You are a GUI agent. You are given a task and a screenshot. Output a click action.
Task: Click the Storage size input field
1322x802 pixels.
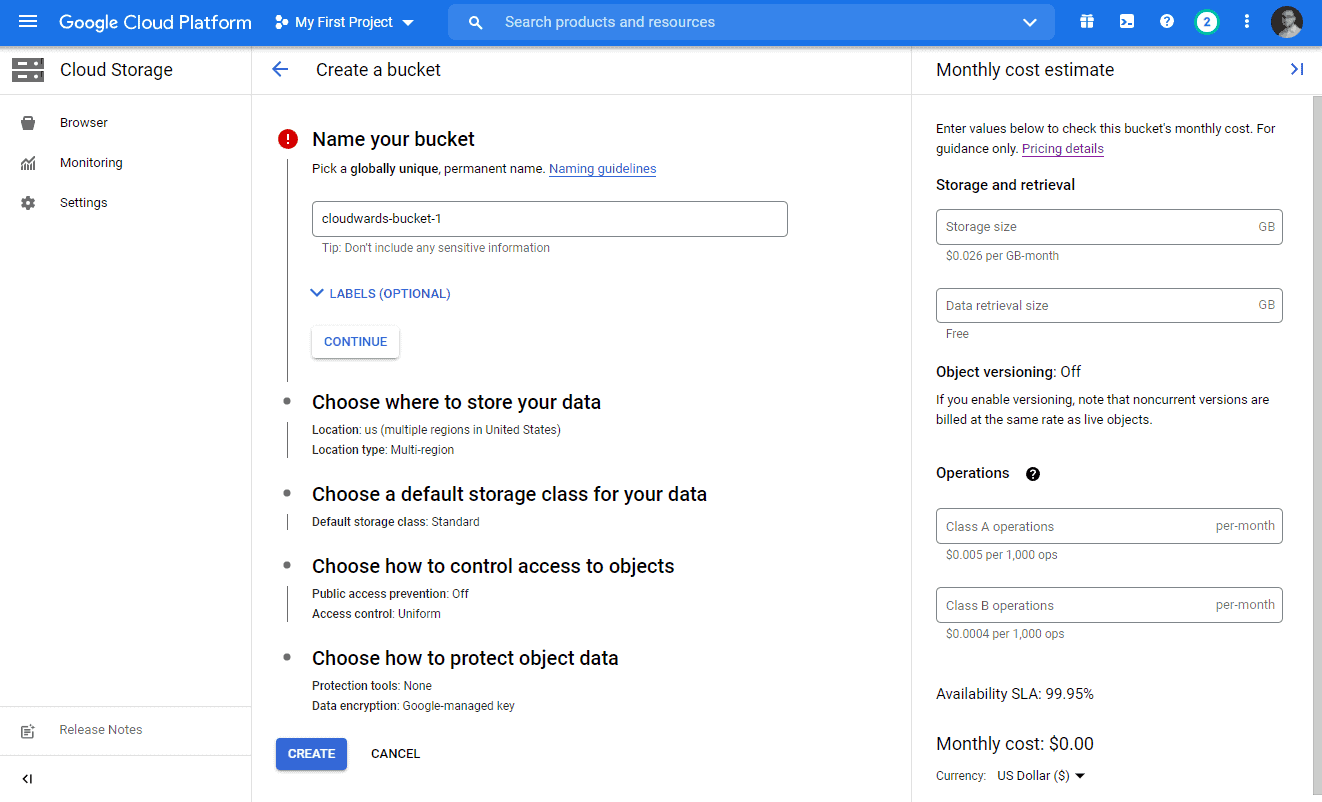tap(1109, 227)
